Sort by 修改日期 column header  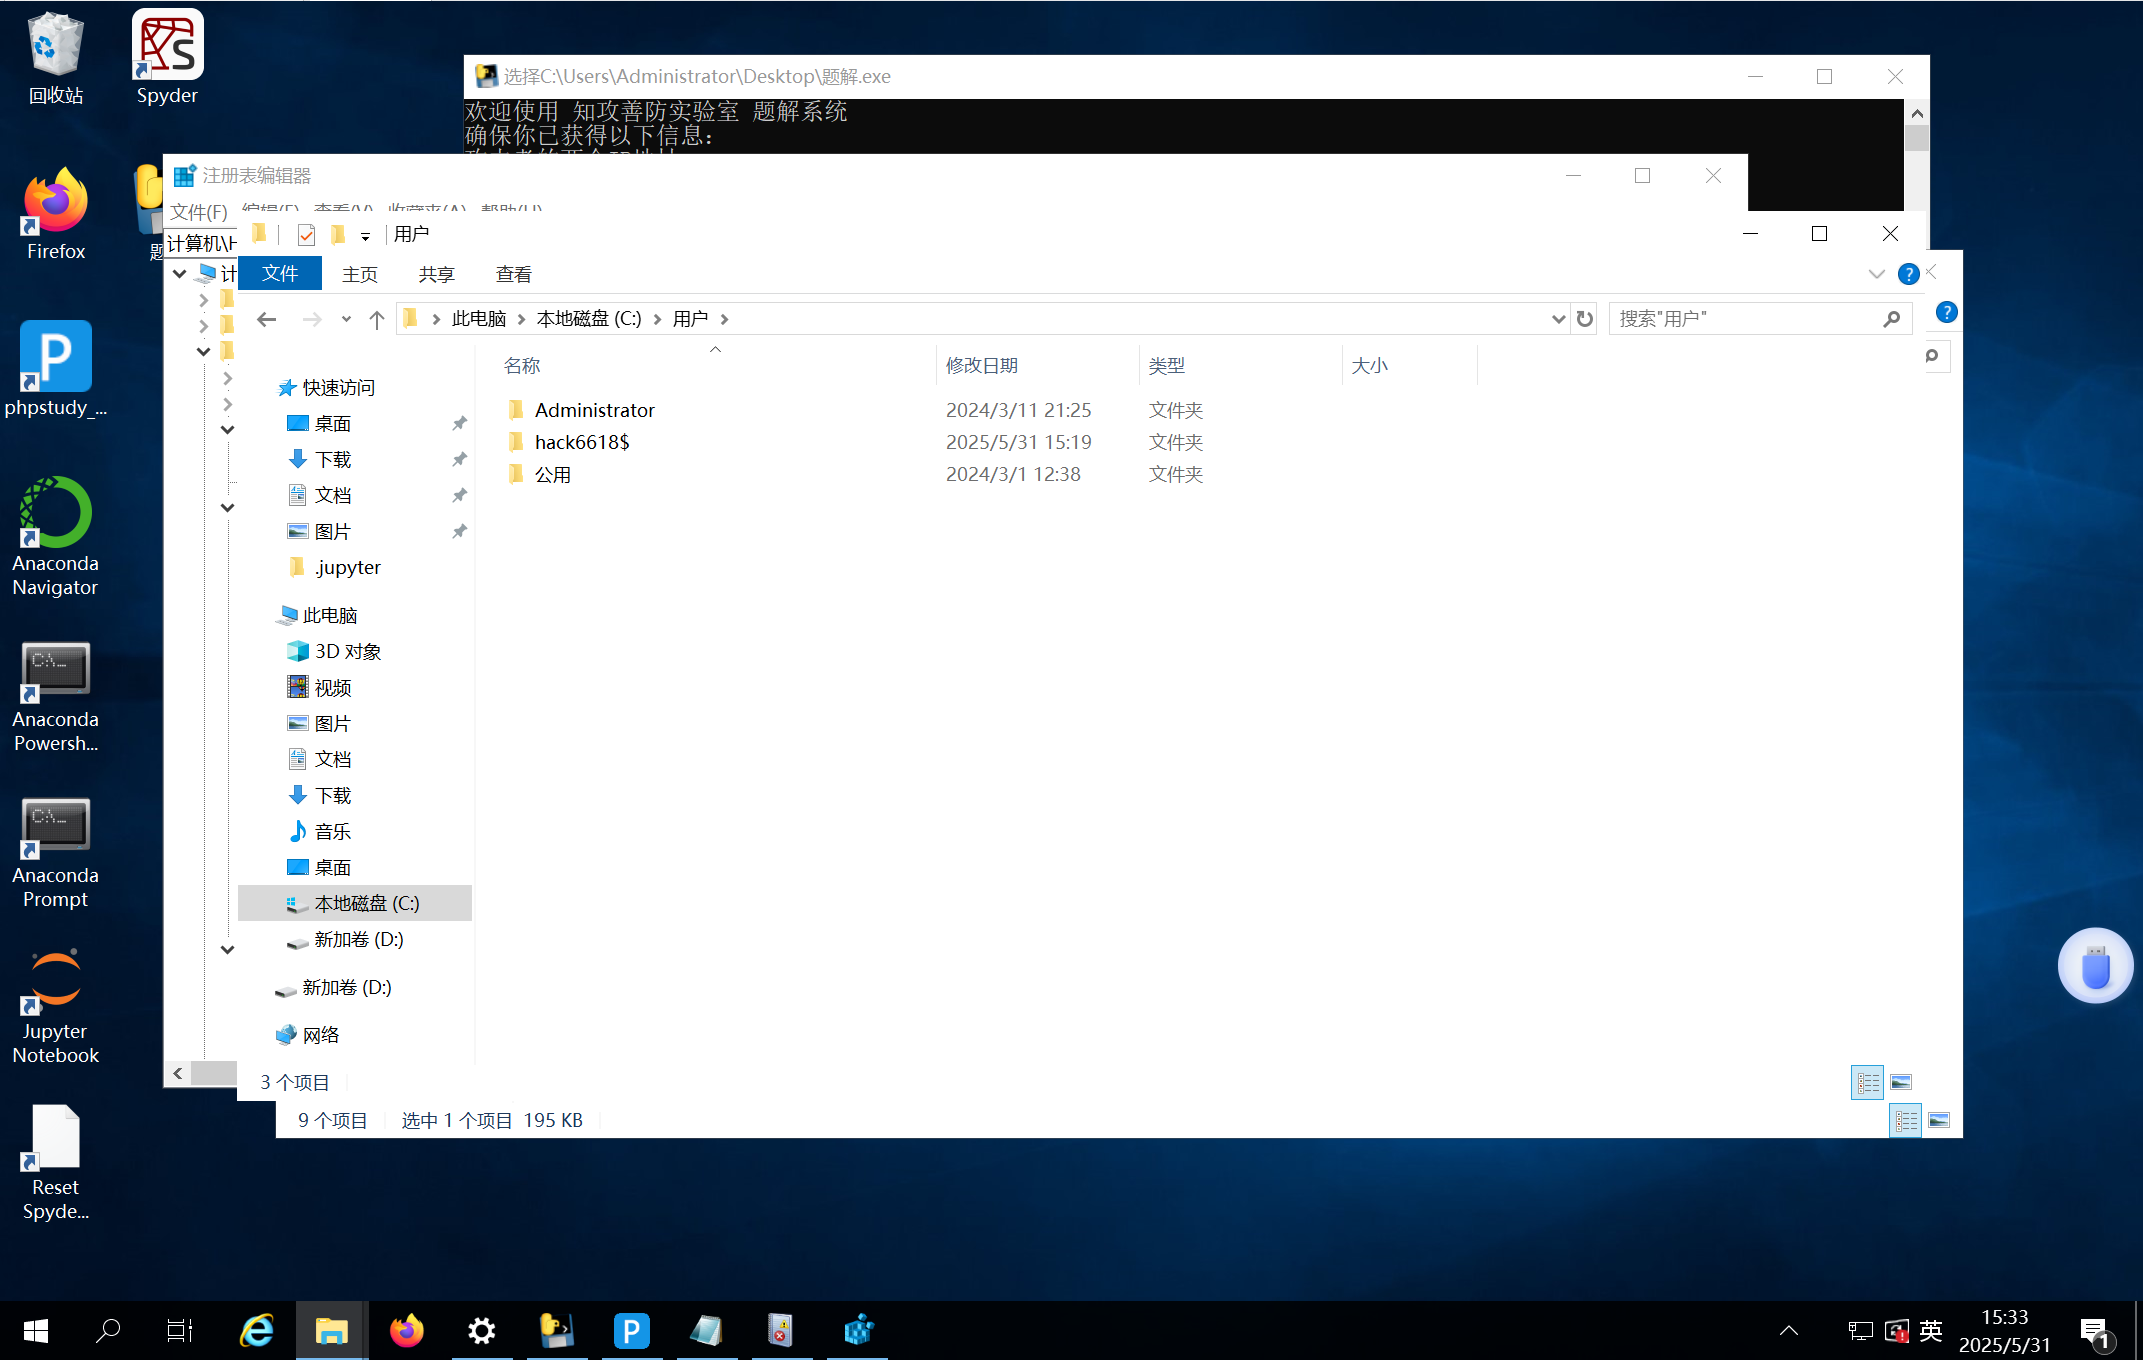click(982, 366)
